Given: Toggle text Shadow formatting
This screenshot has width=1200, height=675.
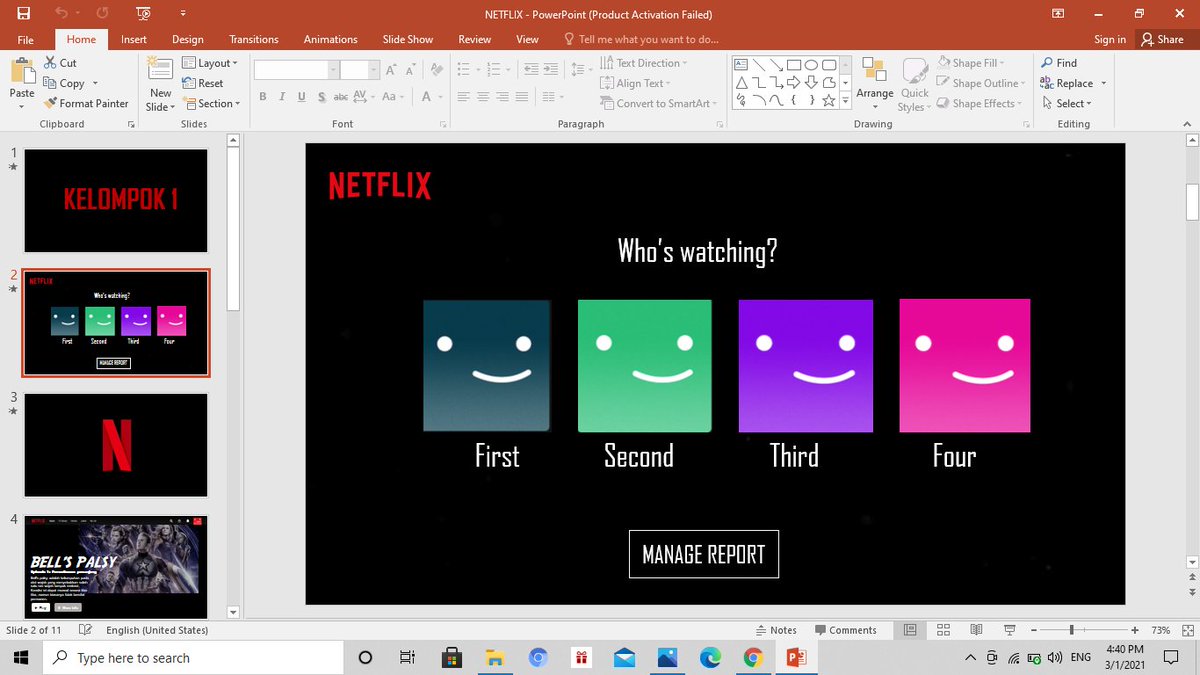Looking at the screenshot, I should [320, 96].
